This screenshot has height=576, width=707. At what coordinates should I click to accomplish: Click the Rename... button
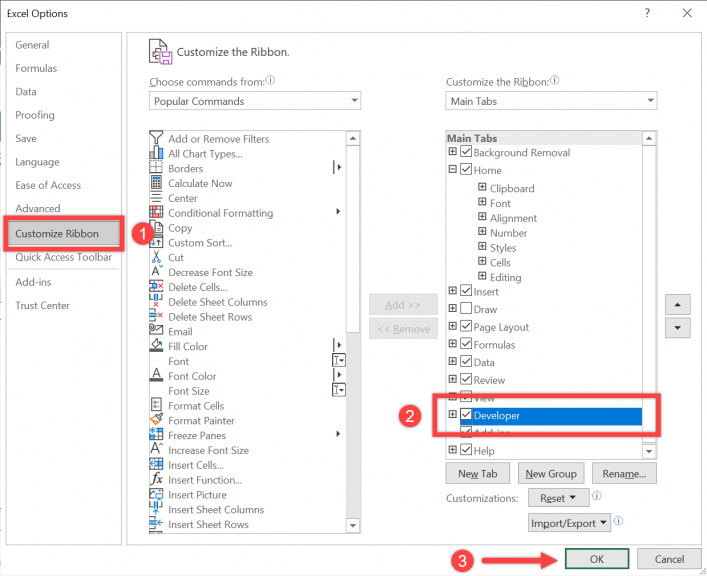(624, 473)
